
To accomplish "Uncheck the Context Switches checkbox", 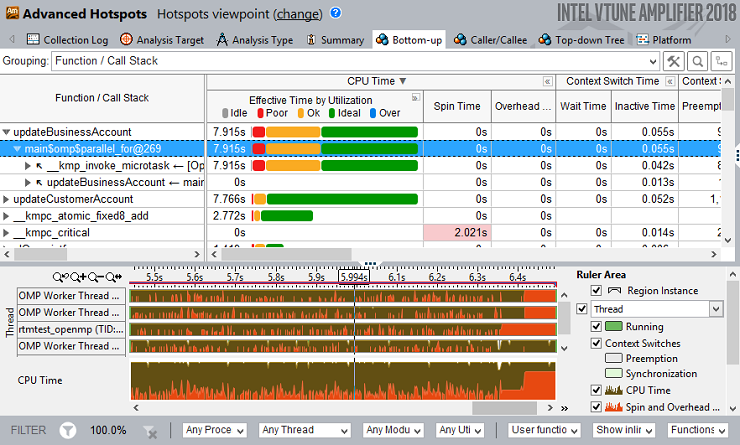I will point(598,343).
